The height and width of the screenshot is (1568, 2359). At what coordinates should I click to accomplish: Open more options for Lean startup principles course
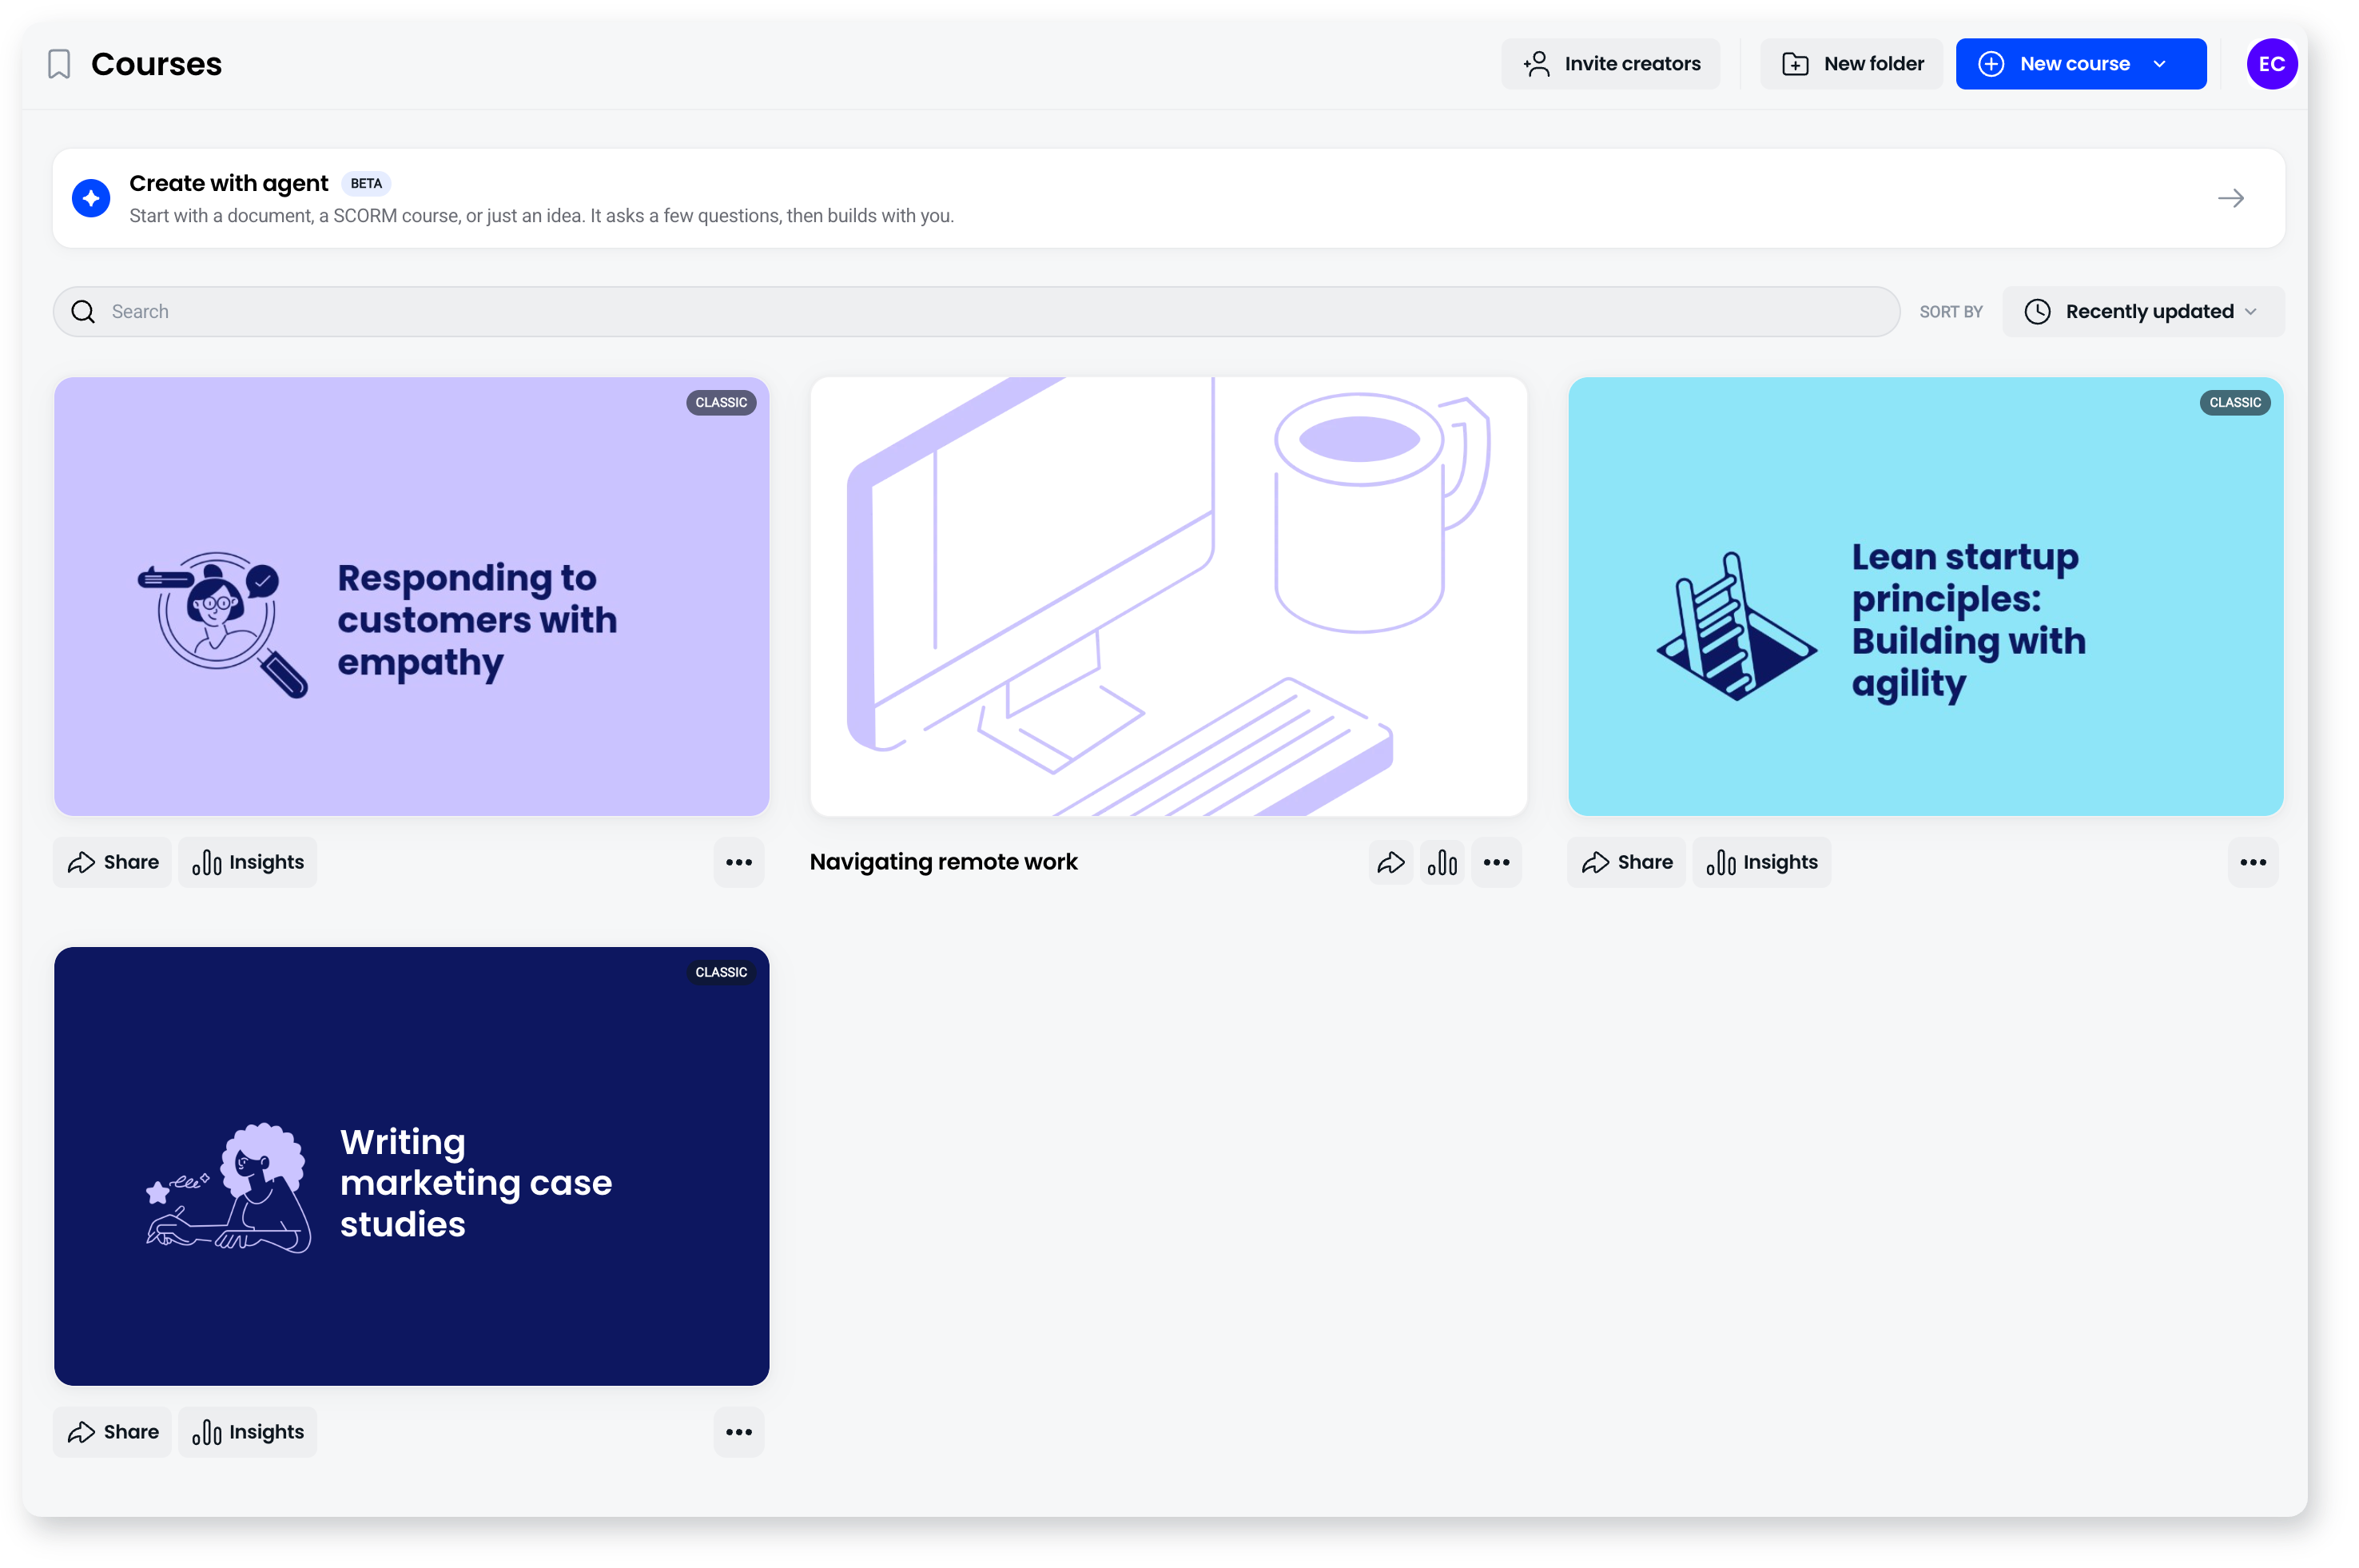tap(2252, 862)
